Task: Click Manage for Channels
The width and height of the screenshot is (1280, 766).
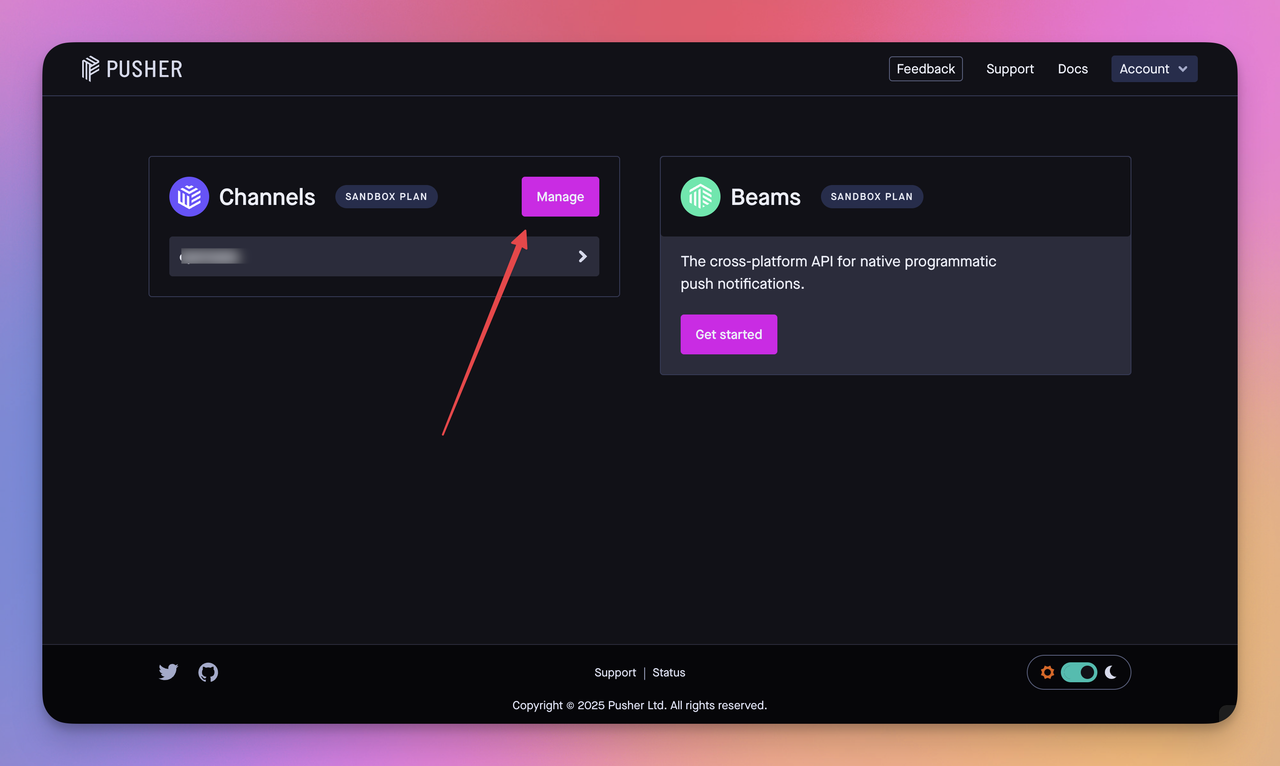Action: pyautogui.click(x=560, y=197)
